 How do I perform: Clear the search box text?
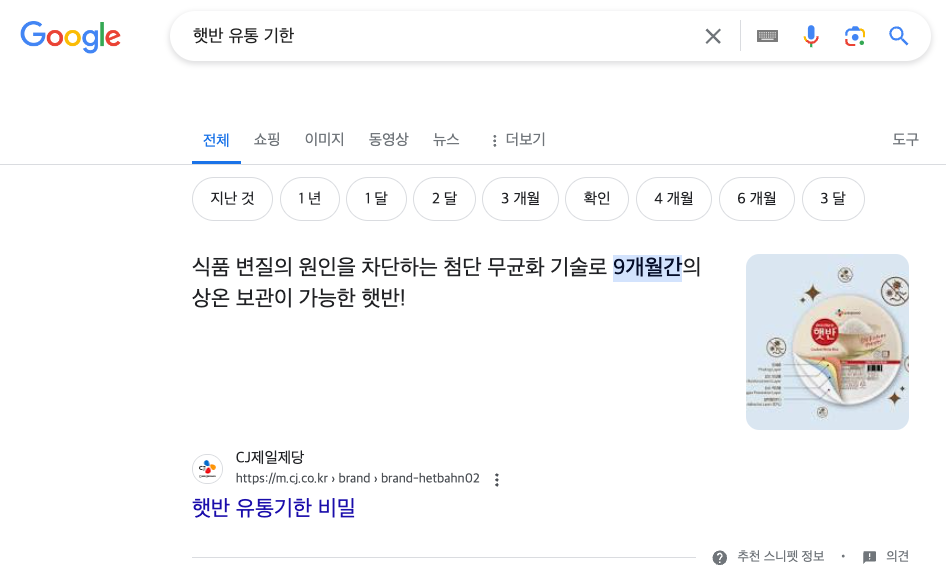(x=713, y=37)
